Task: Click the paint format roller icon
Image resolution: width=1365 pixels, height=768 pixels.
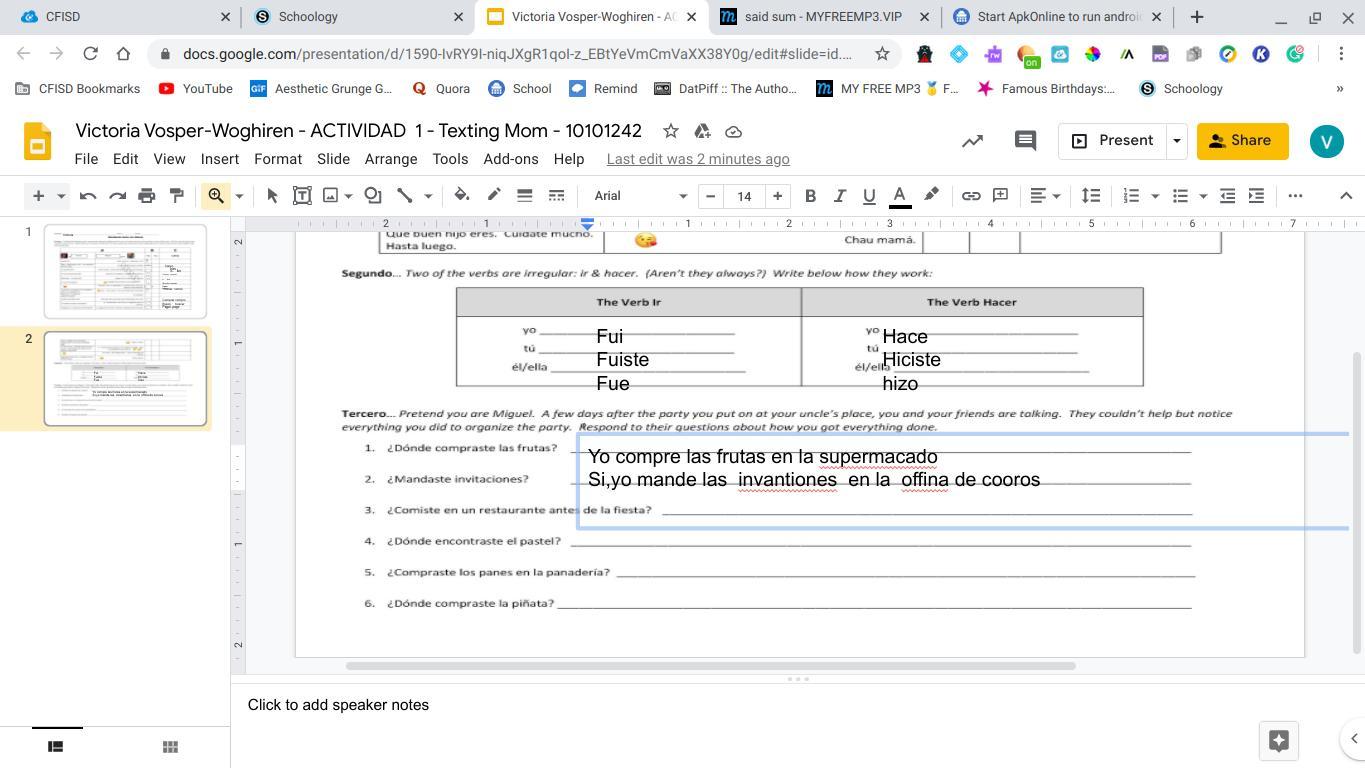Action: tap(177, 196)
